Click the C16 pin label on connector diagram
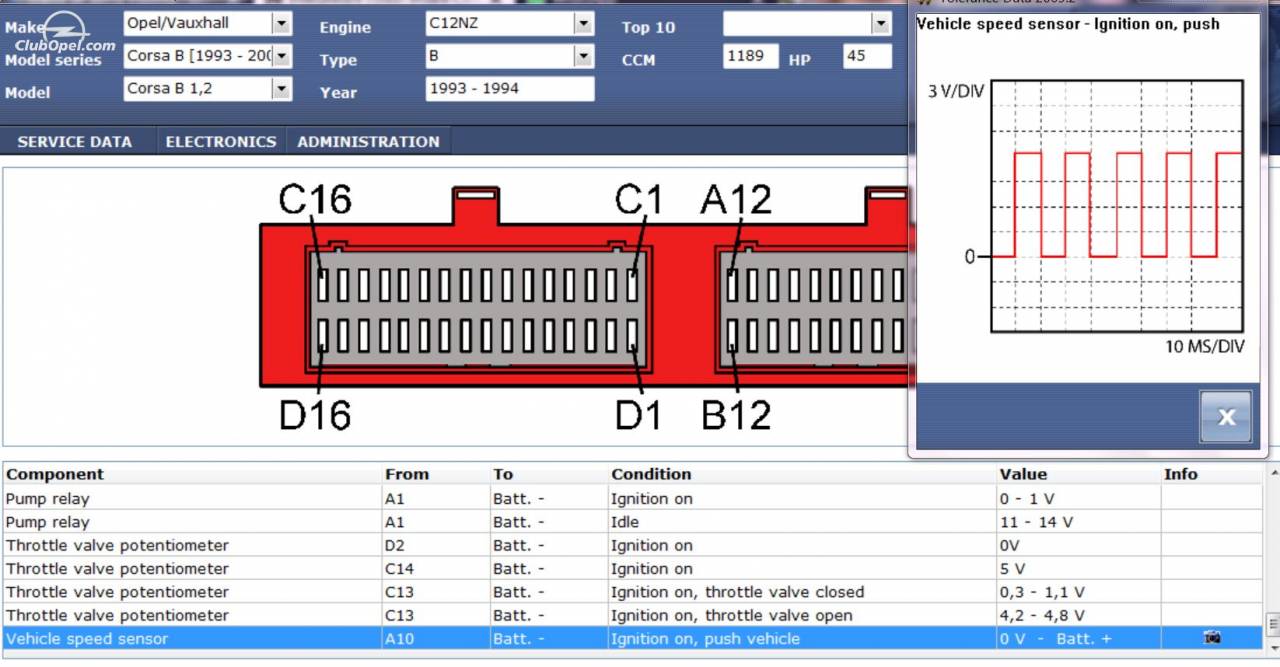The height and width of the screenshot is (667, 1280). point(315,201)
